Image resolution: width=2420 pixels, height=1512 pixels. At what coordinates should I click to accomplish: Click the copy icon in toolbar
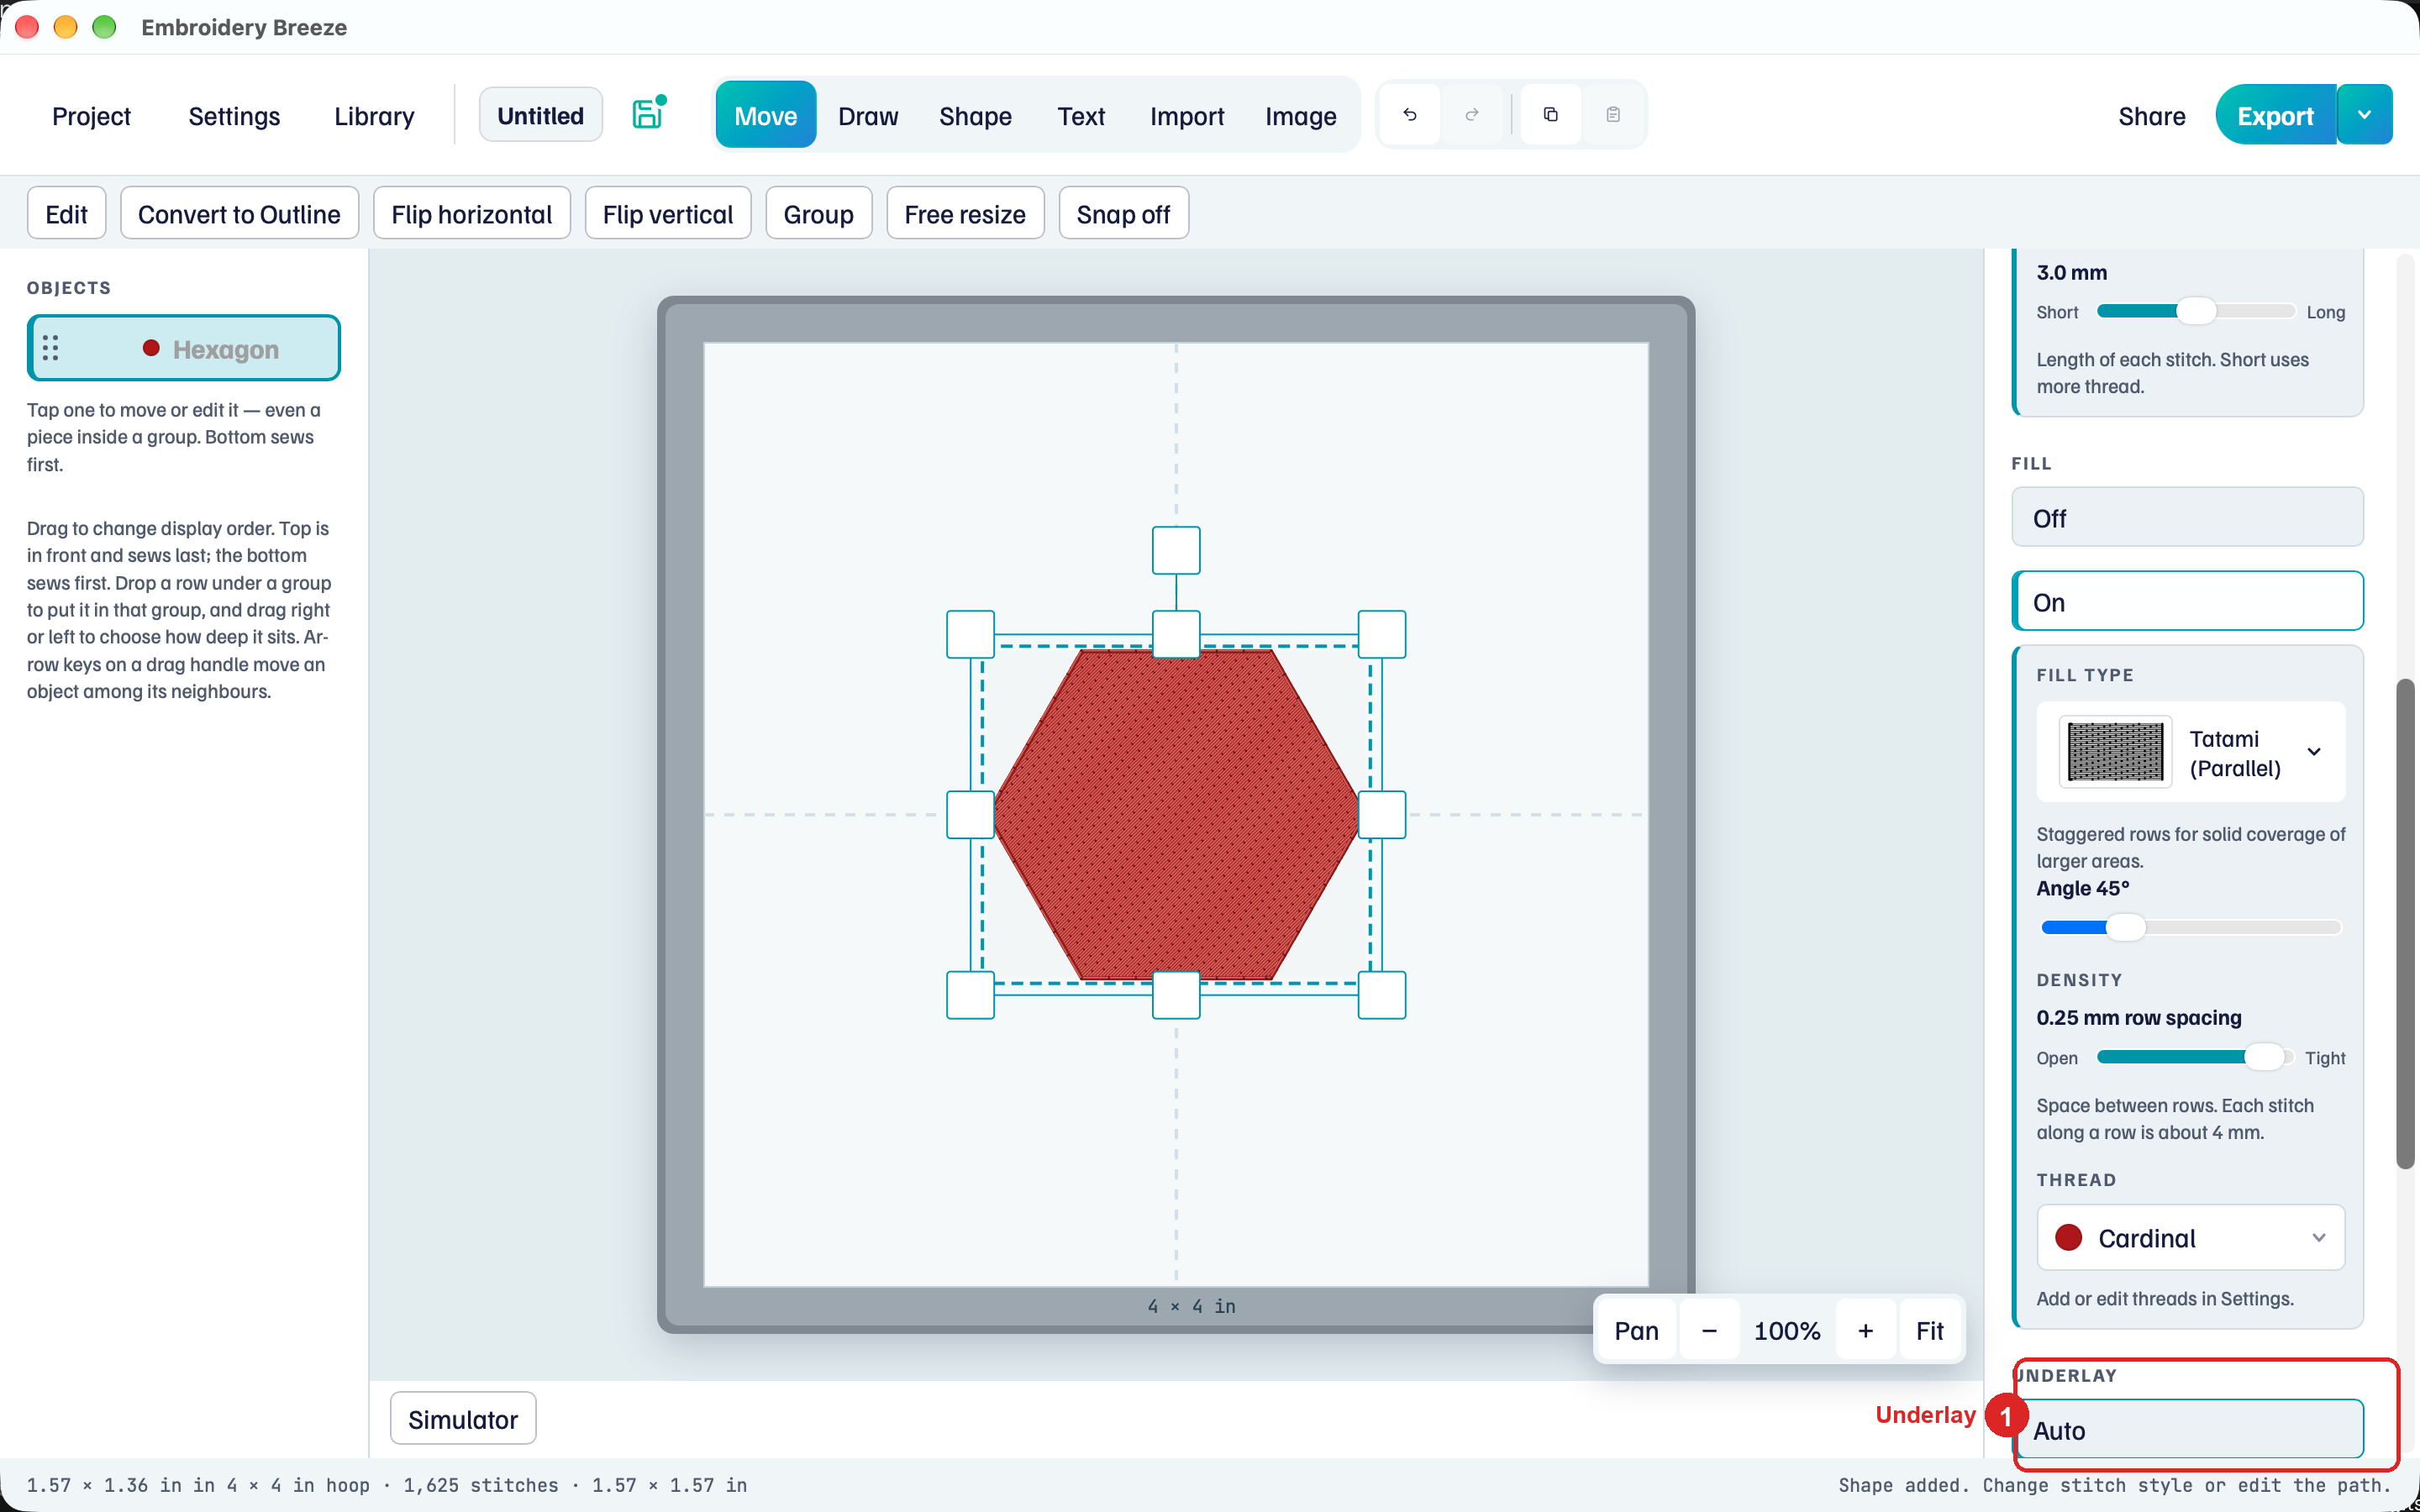tap(1550, 115)
